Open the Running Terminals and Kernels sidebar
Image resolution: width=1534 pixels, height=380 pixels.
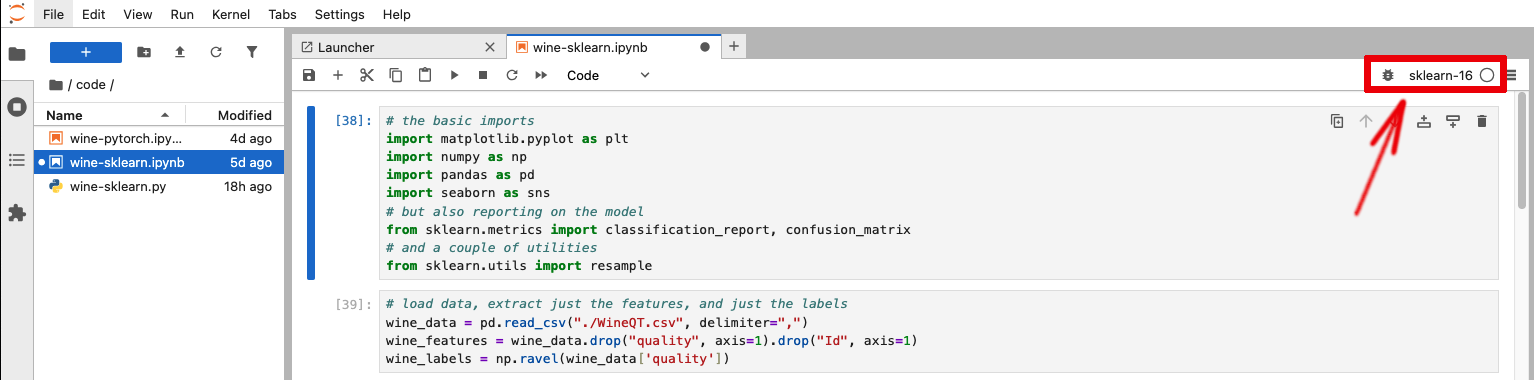(x=17, y=106)
